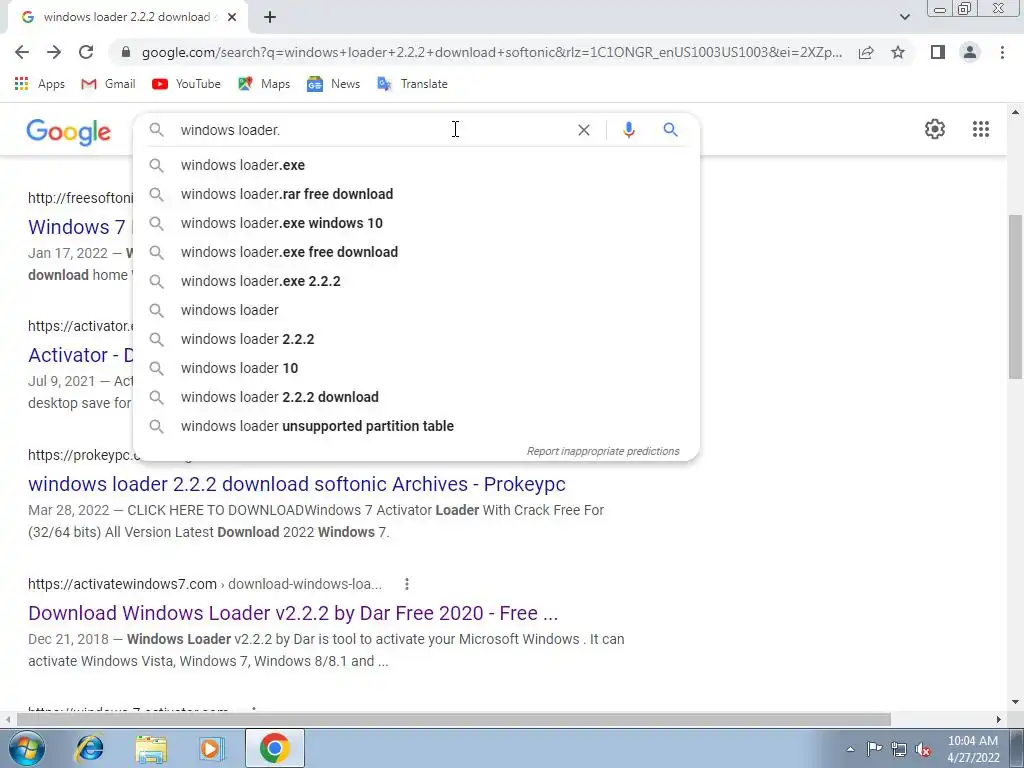Go forward to next page
The height and width of the screenshot is (768, 1024).
(x=54, y=52)
